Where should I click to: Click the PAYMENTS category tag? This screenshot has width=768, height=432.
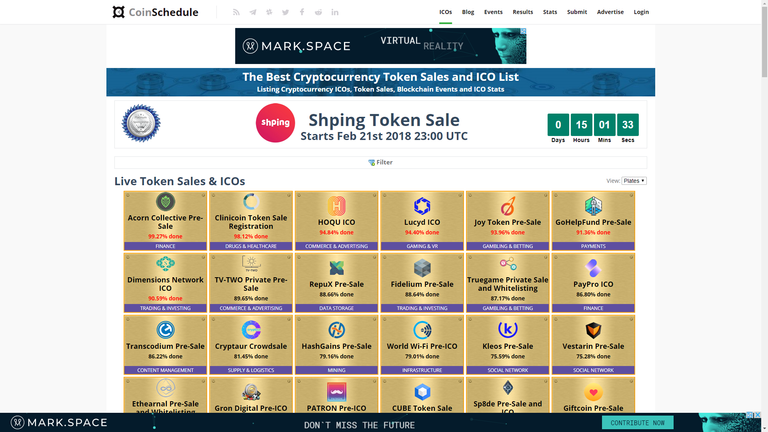coord(593,246)
